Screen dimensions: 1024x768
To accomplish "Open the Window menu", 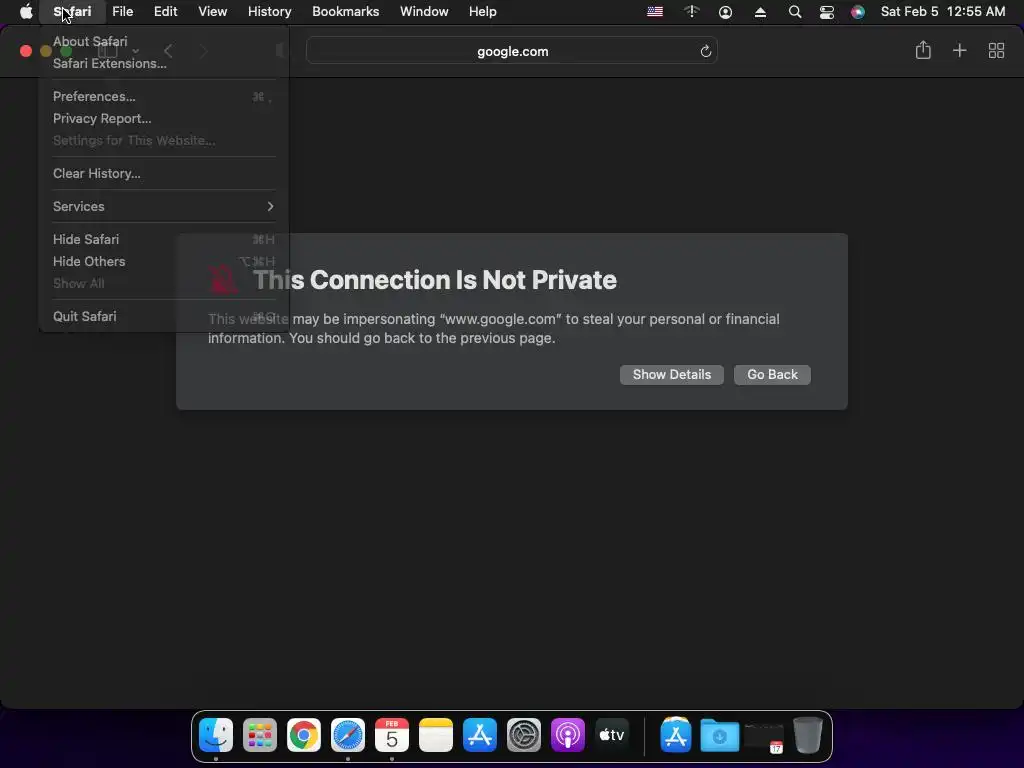I will (424, 12).
